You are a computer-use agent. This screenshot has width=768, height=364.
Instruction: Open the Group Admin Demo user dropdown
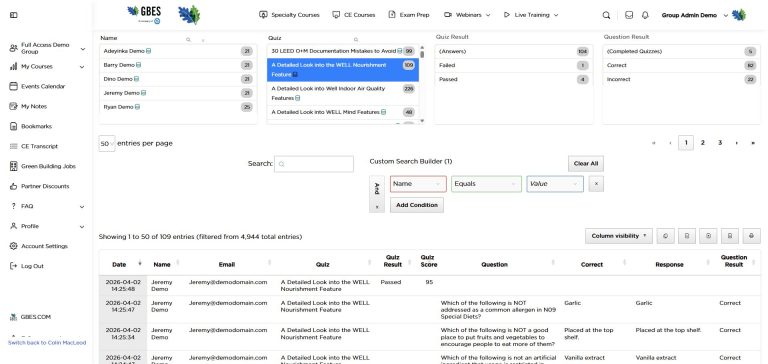[695, 15]
